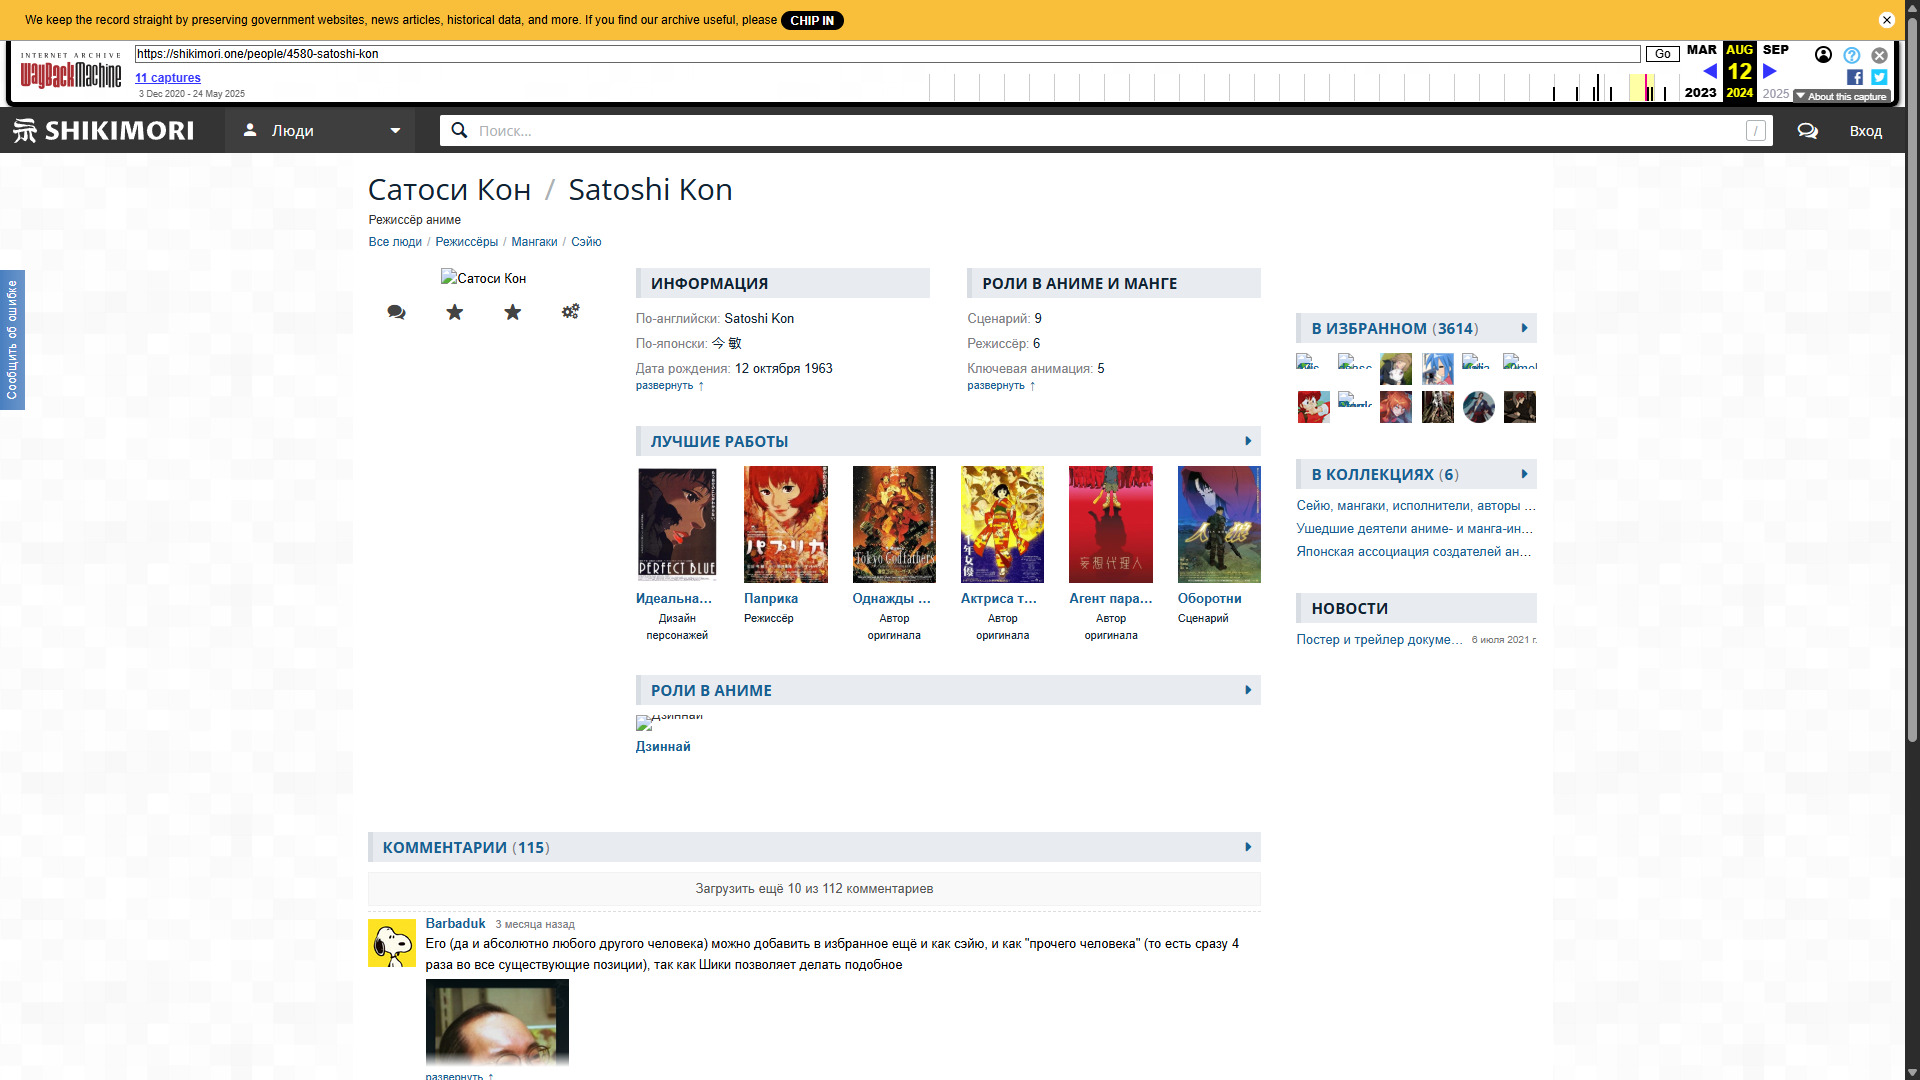This screenshot has height=1080, width=1920.
Task: Go to the previous capture with the left arrow
Action: click(x=1709, y=71)
